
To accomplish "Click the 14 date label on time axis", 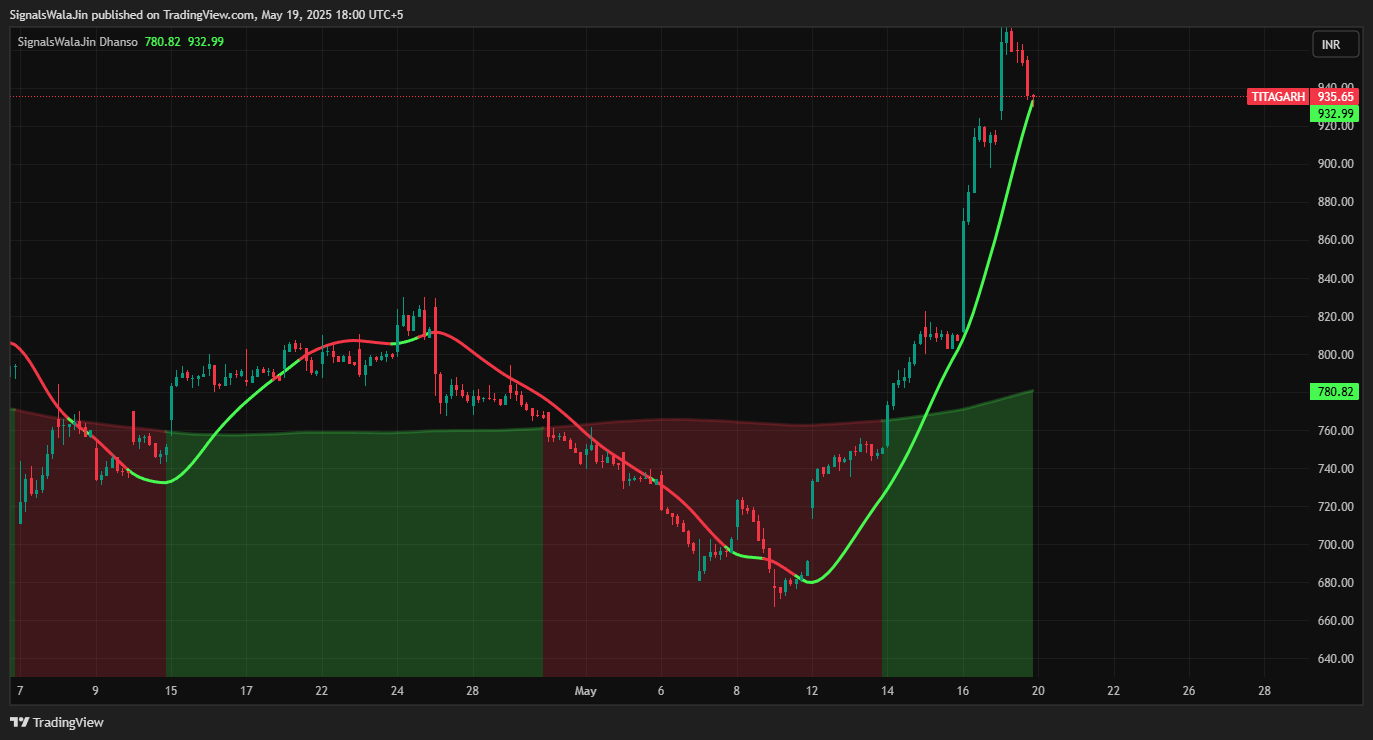I will 887,691.
